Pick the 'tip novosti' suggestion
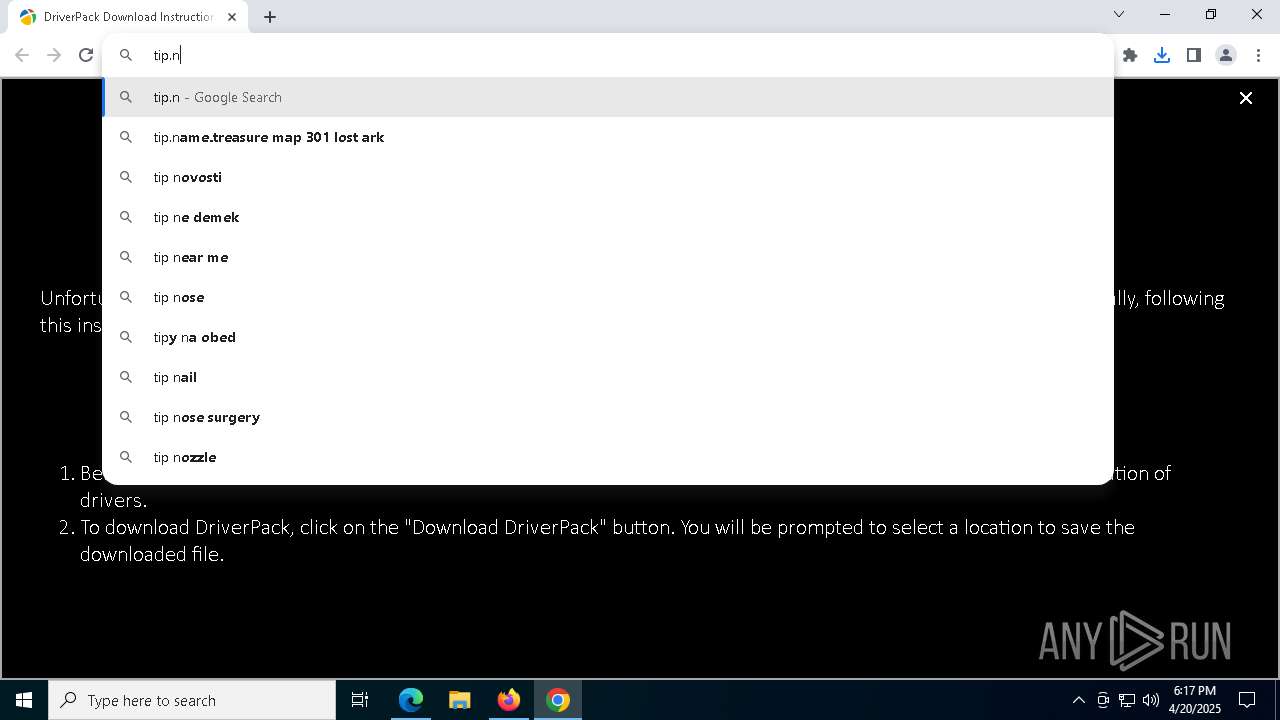This screenshot has height=720, width=1280. coord(608,177)
